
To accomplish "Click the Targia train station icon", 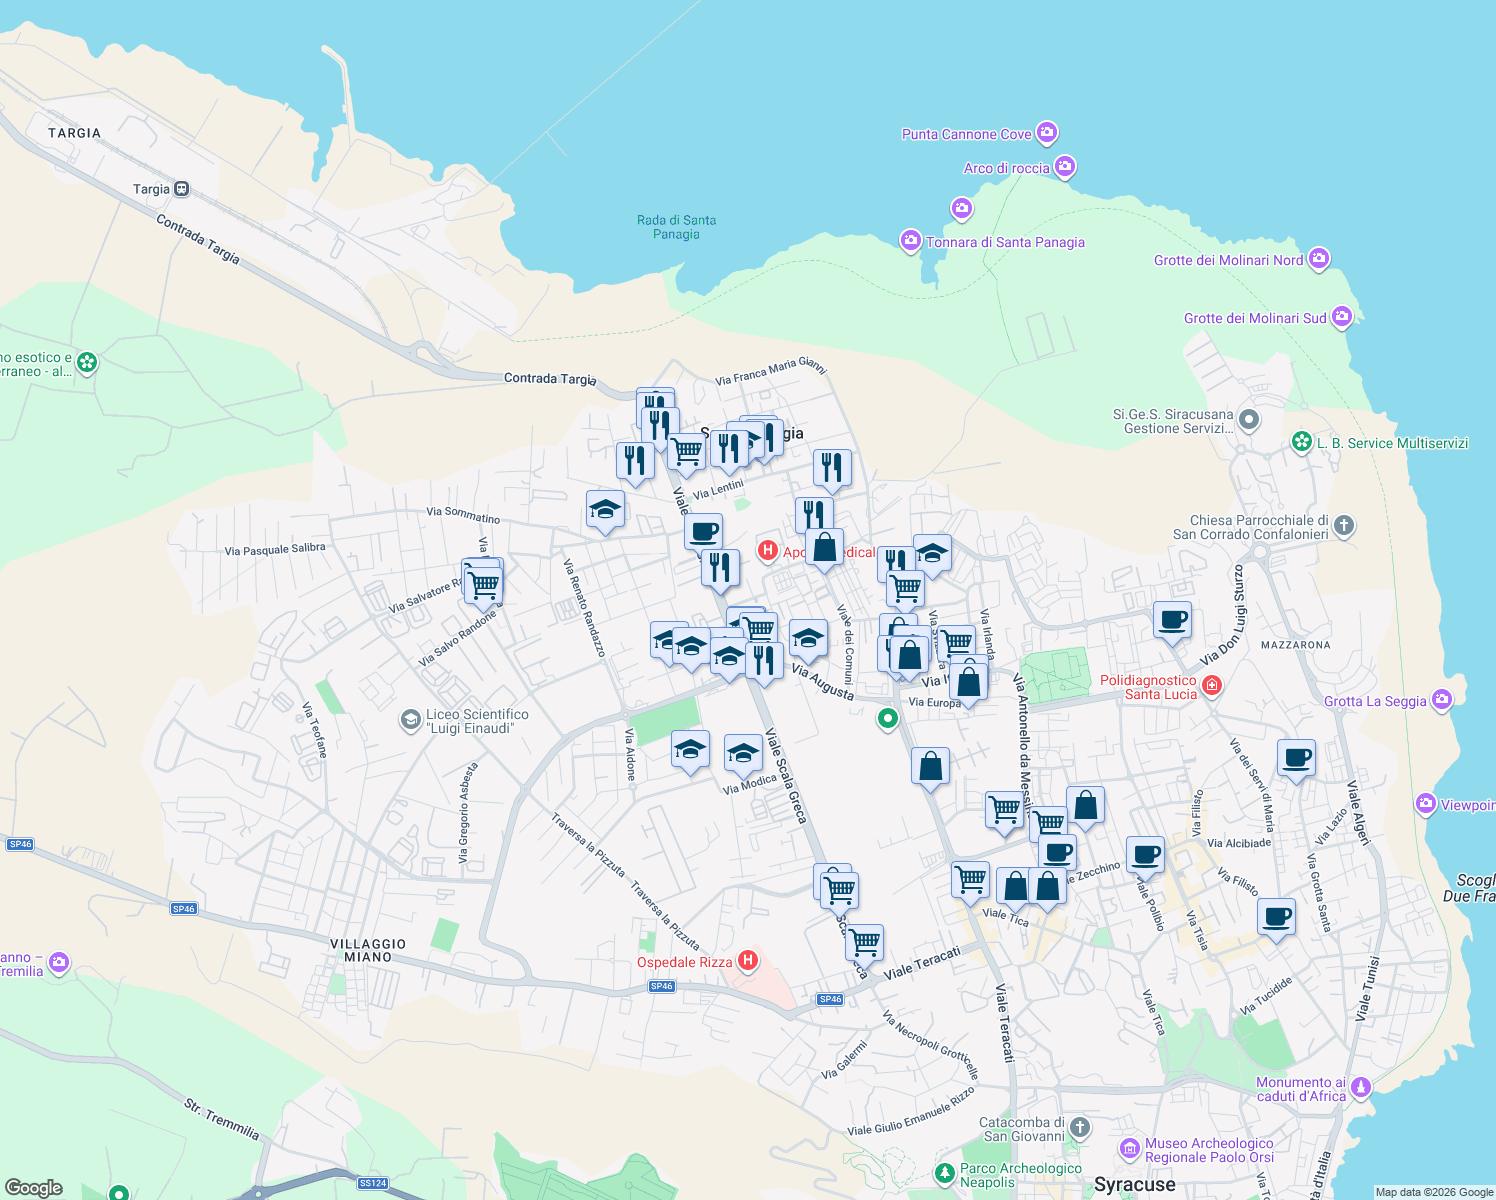I will pyautogui.click(x=181, y=188).
